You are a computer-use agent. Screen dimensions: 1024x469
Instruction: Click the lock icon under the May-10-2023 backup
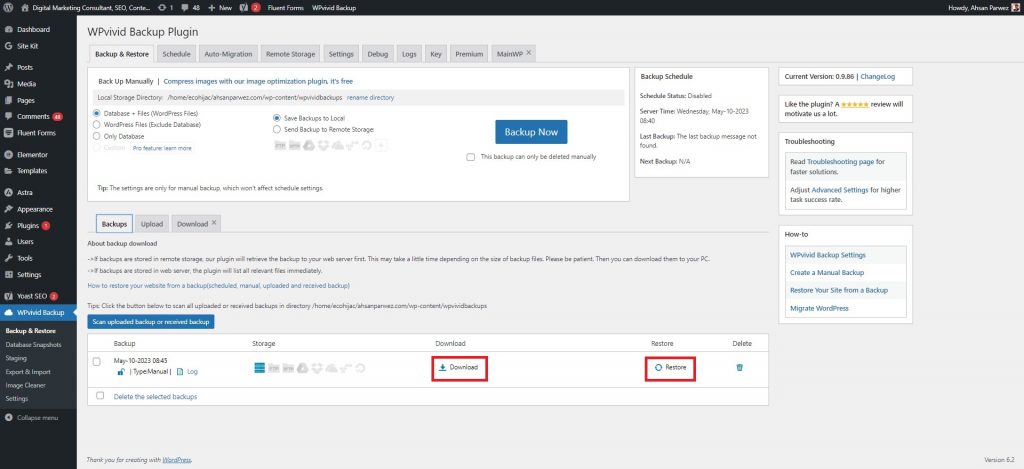(120, 371)
